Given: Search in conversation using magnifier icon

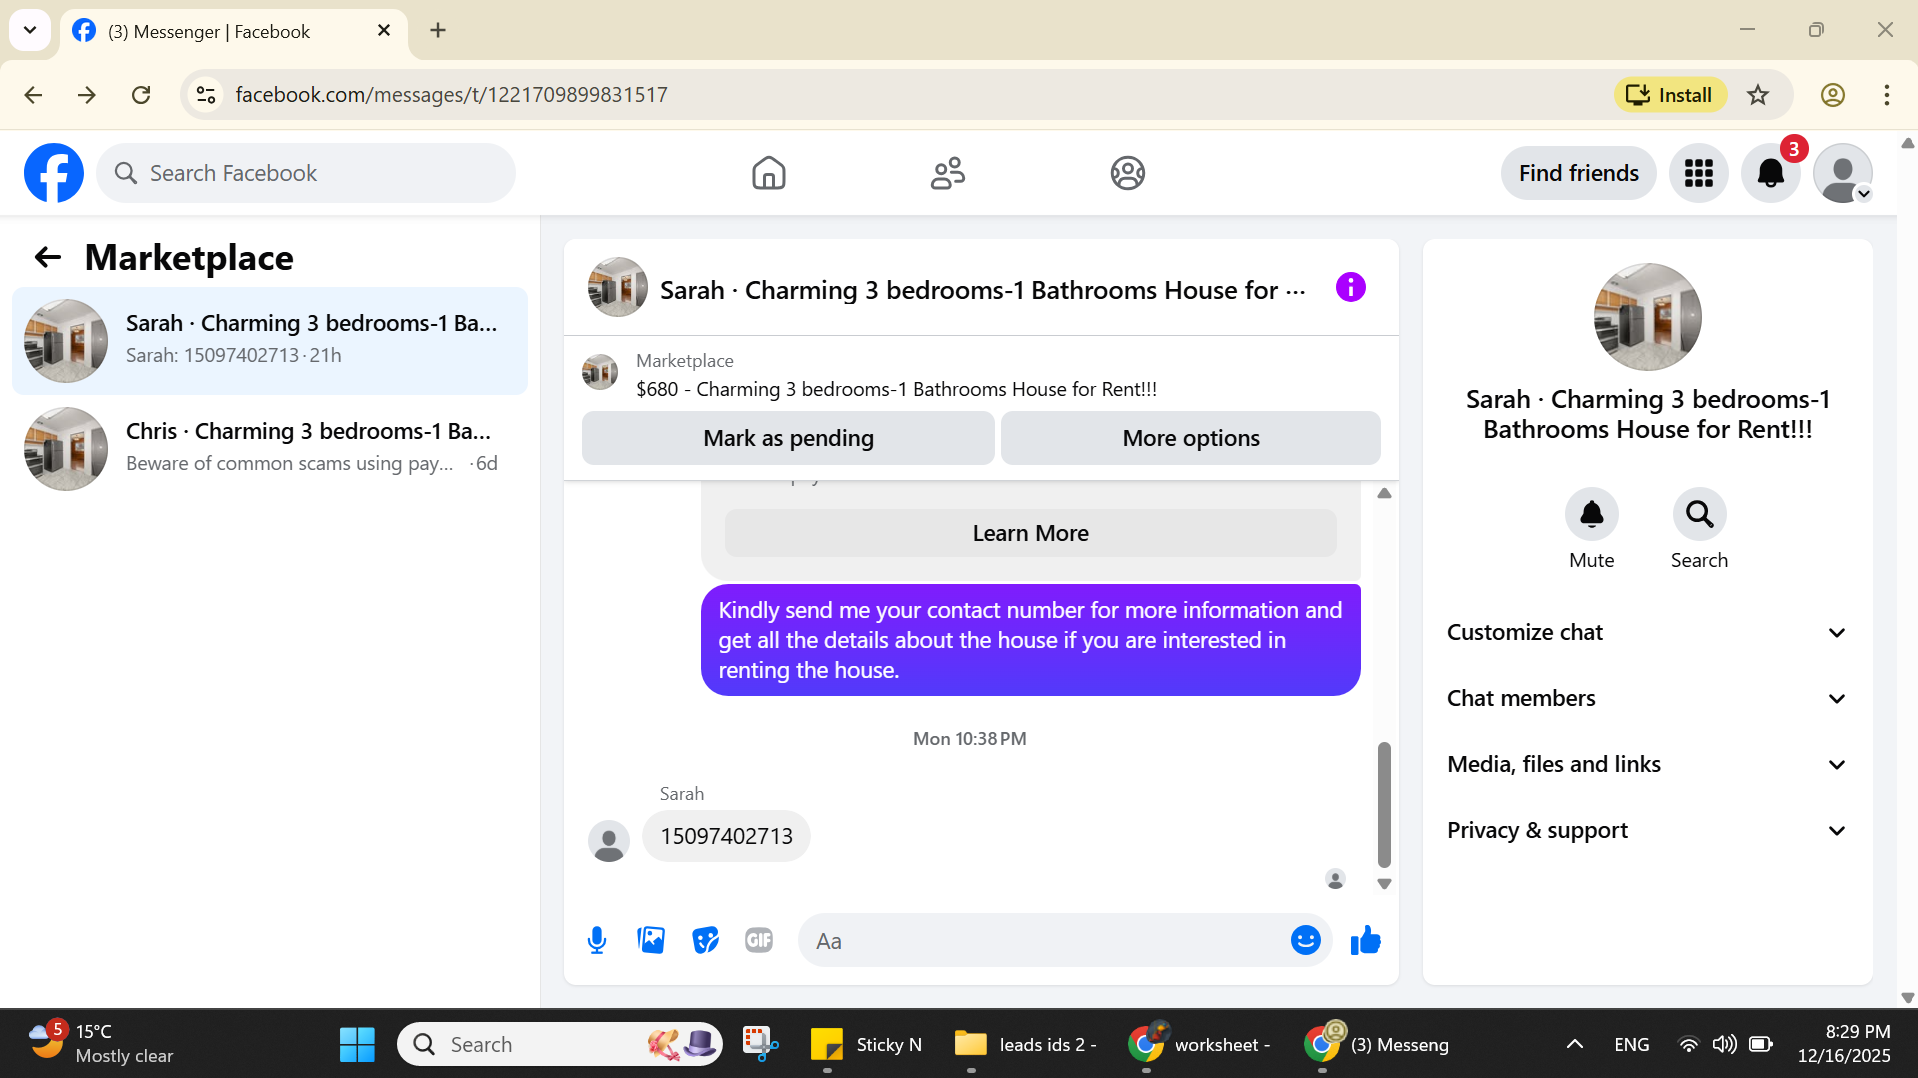Looking at the screenshot, I should 1699,514.
